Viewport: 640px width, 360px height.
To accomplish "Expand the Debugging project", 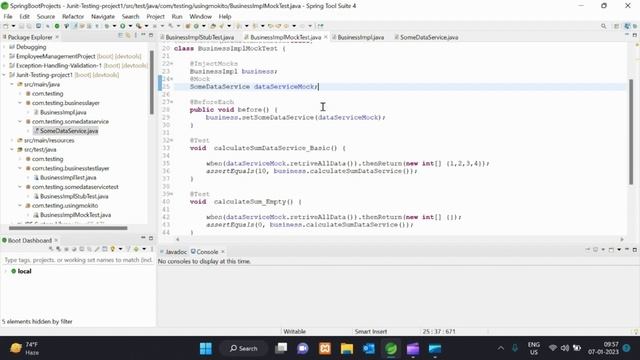I will pos(4,47).
